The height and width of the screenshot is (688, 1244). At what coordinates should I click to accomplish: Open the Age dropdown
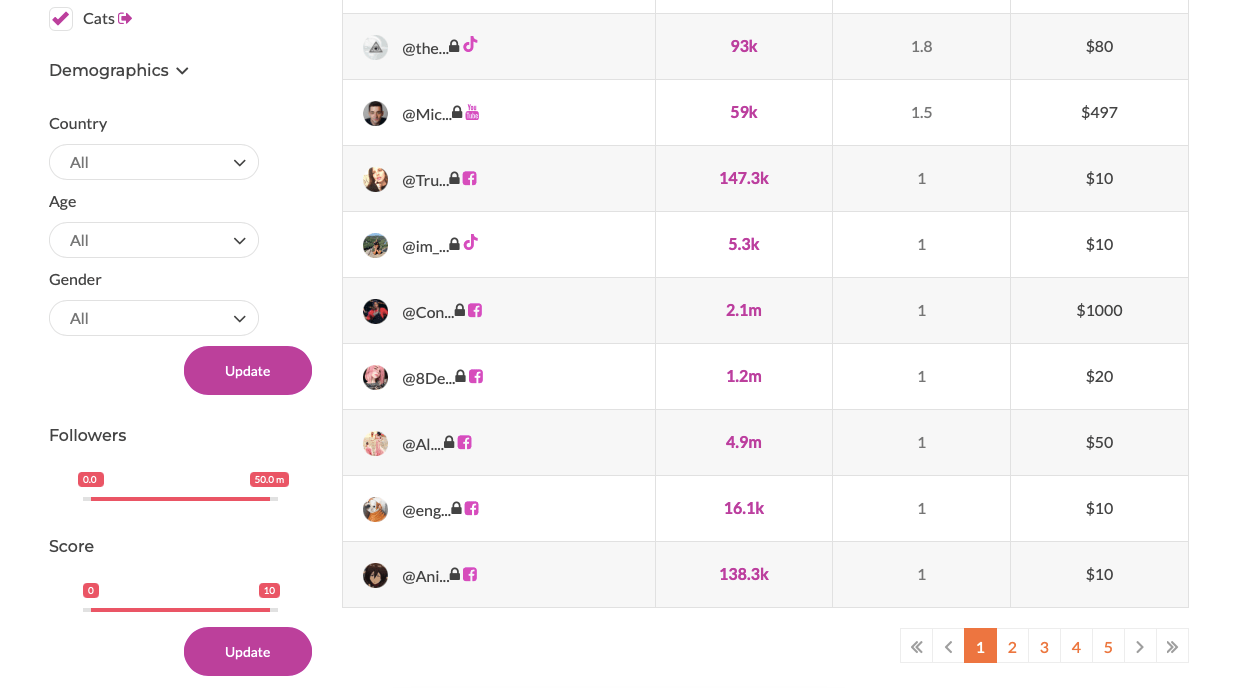tap(154, 240)
